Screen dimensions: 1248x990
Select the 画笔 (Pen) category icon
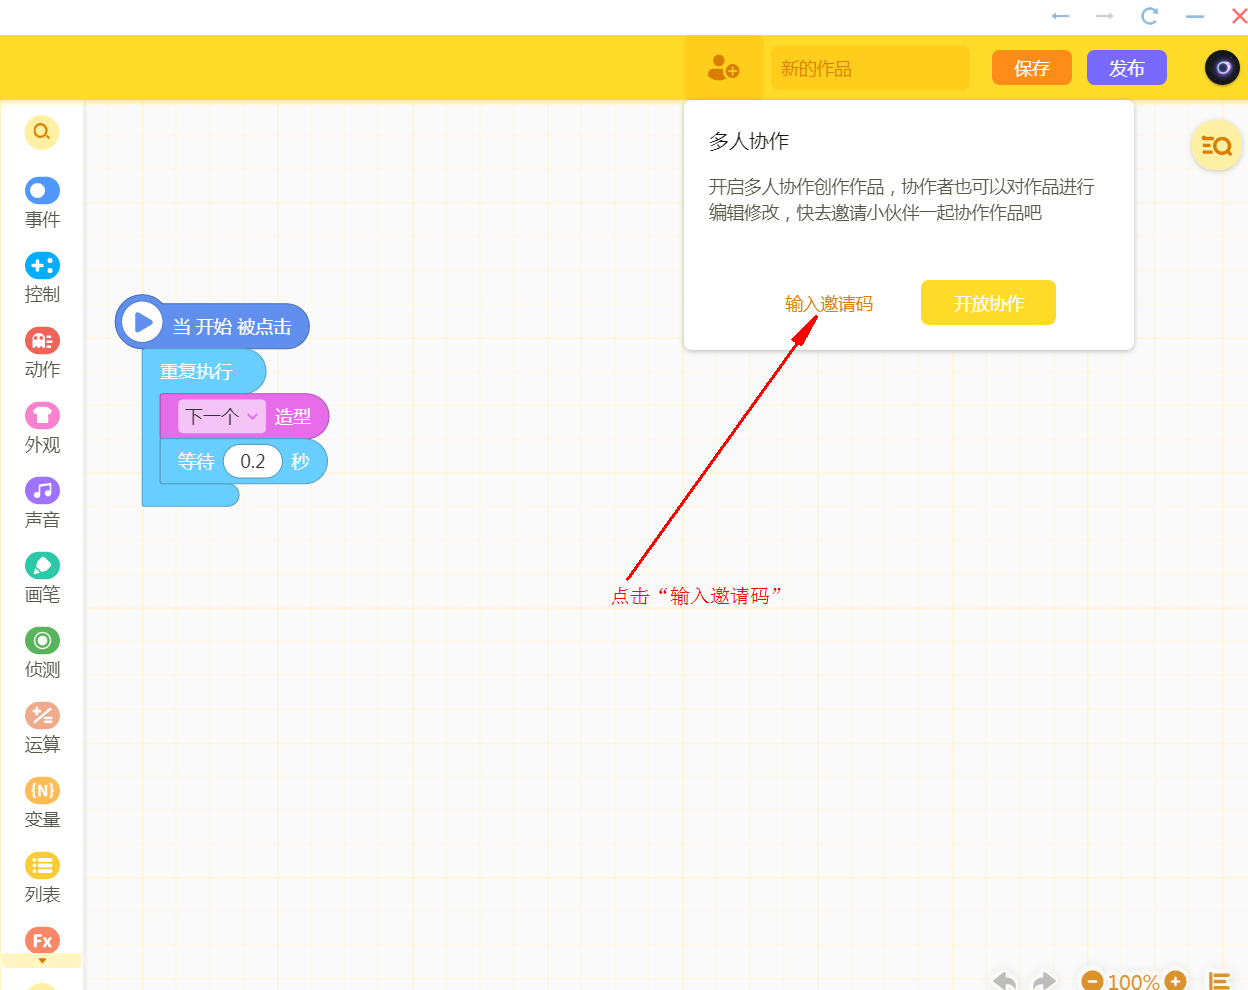42,565
